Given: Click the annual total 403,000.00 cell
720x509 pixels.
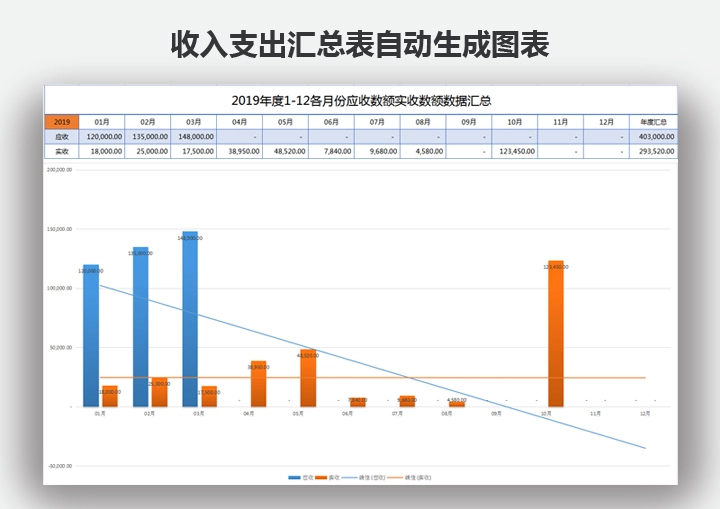Looking at the screenshot, I should (653, 137).
